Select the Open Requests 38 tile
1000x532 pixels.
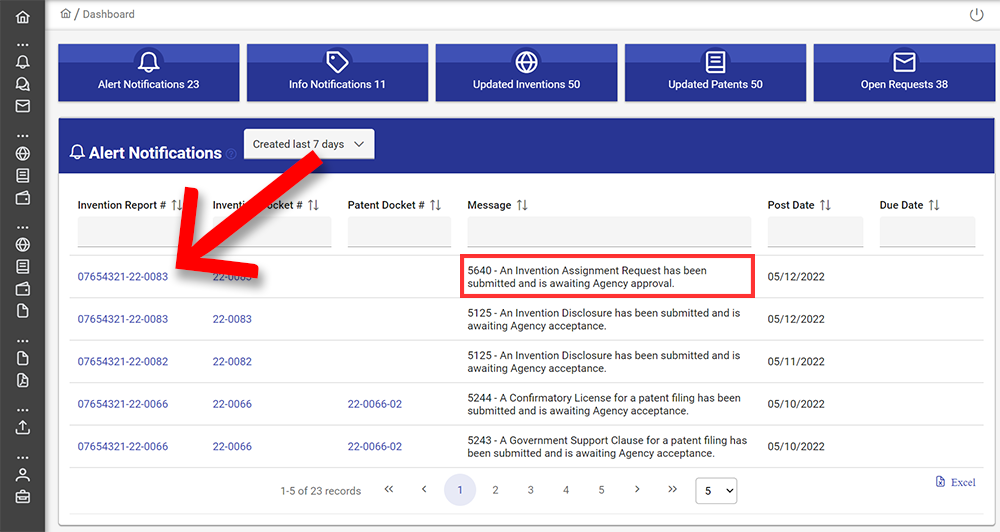pyautogui.click(x=903, y=72)
